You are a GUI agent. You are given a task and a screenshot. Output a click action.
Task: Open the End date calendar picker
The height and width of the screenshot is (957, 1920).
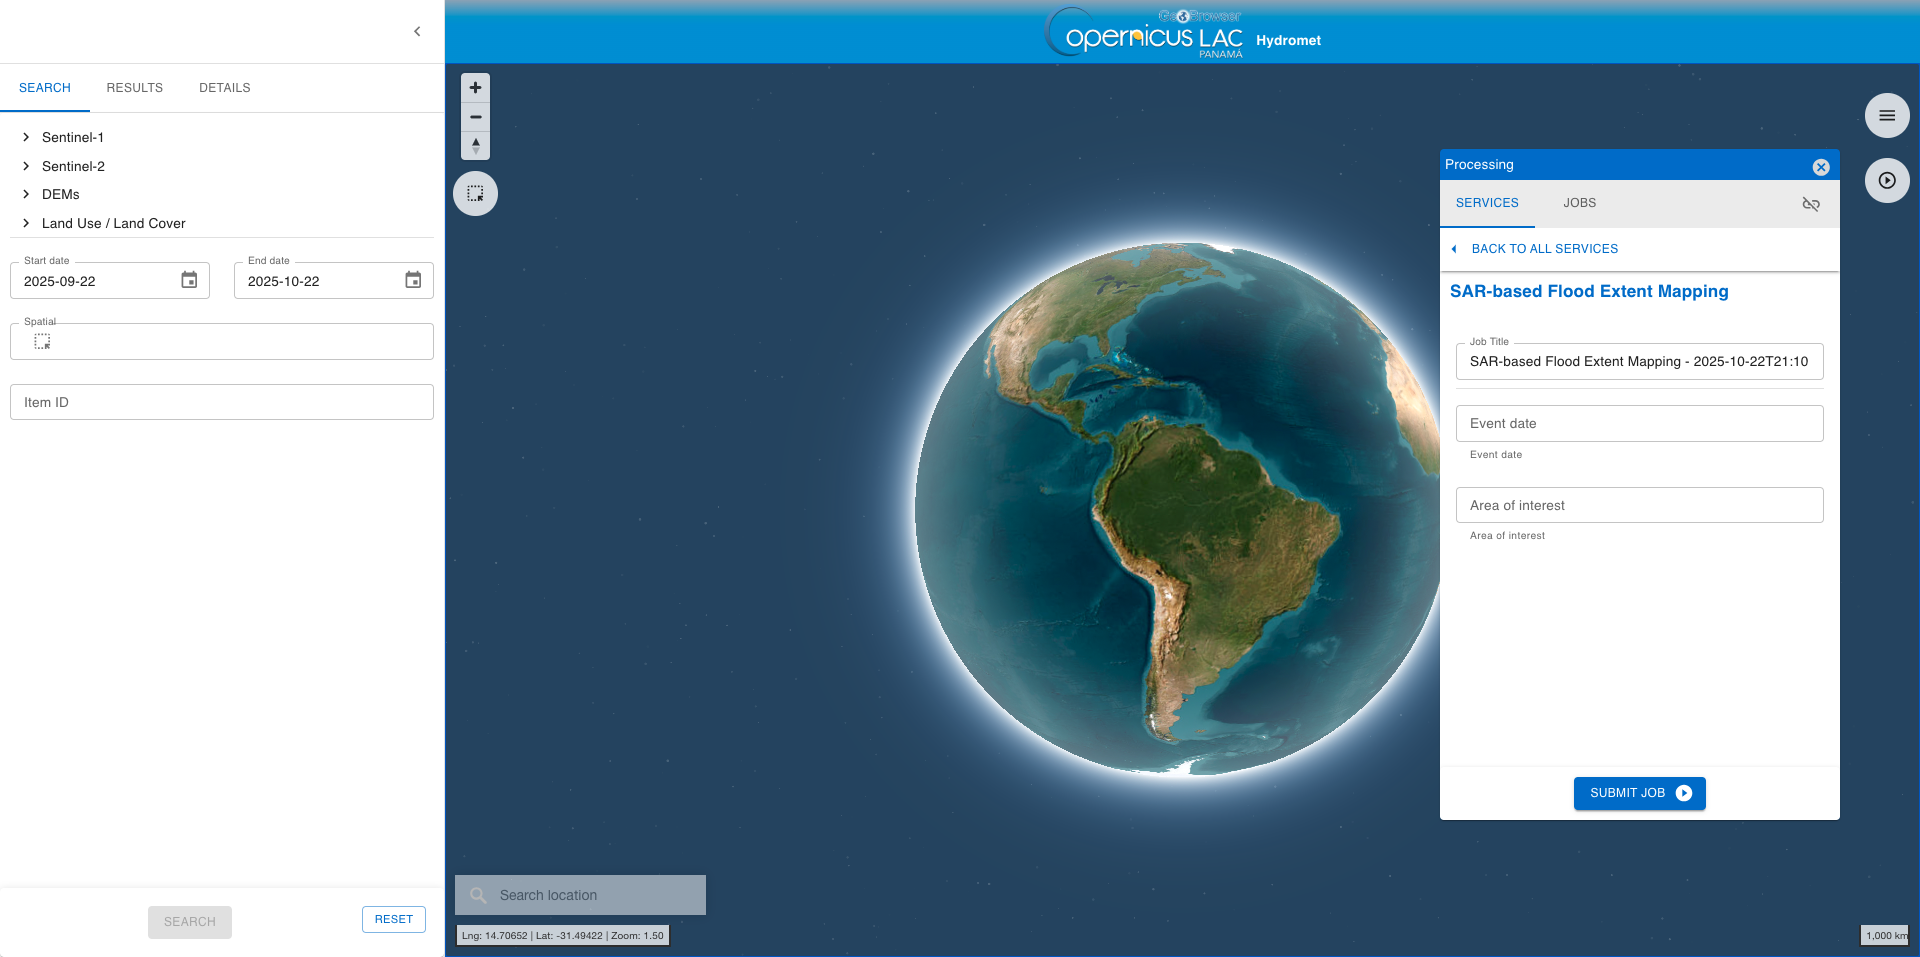(x=413, y=281)
